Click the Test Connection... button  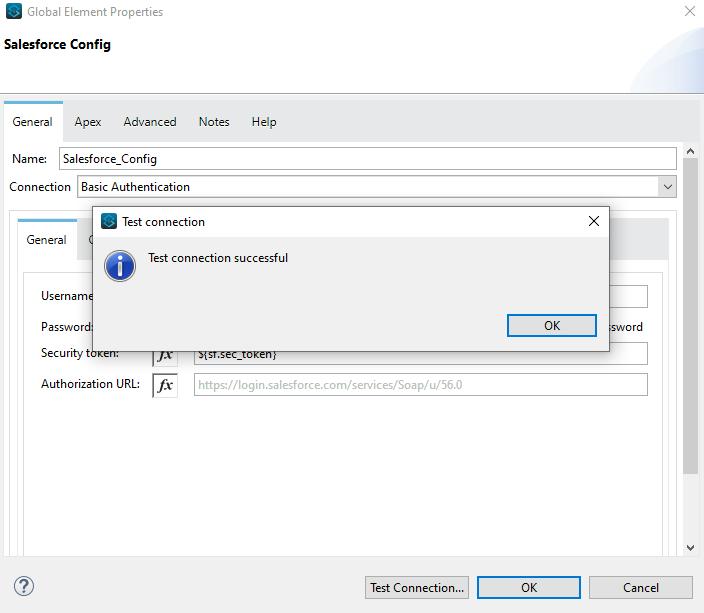tap(417, 587)
